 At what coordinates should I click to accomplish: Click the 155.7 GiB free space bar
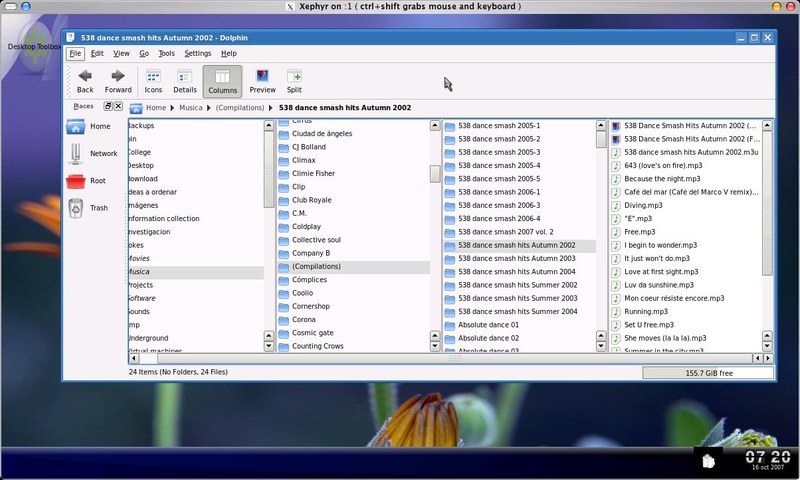(706, 372)
